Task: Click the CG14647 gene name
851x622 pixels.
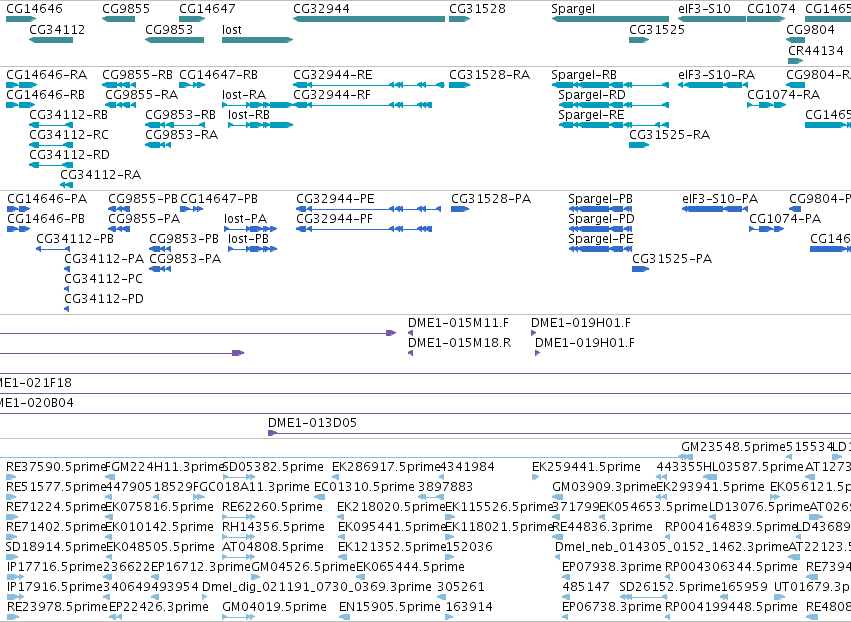Action: (207, 9)
